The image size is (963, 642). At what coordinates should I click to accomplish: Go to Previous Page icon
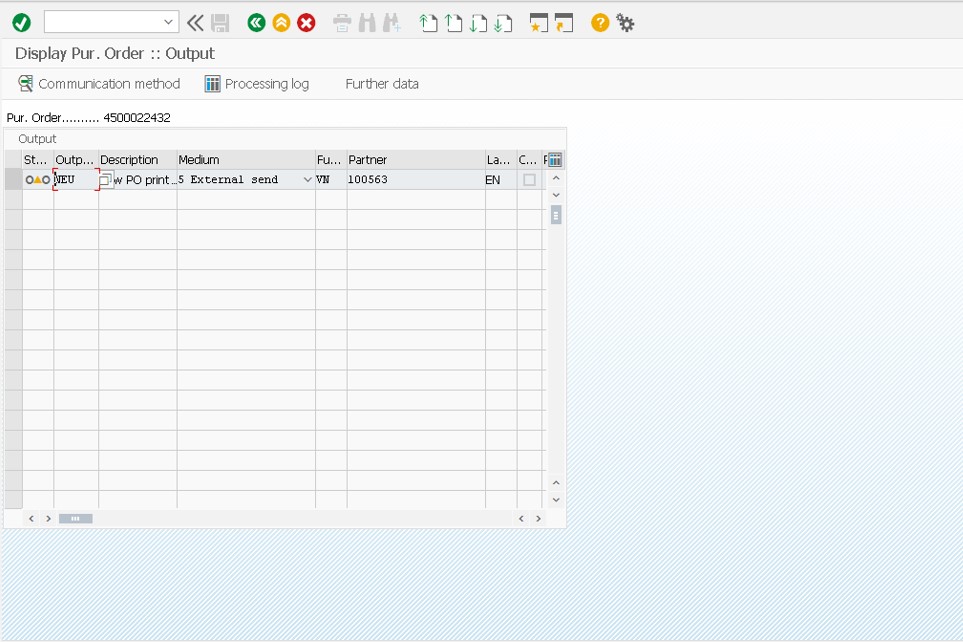pos(453,23)
